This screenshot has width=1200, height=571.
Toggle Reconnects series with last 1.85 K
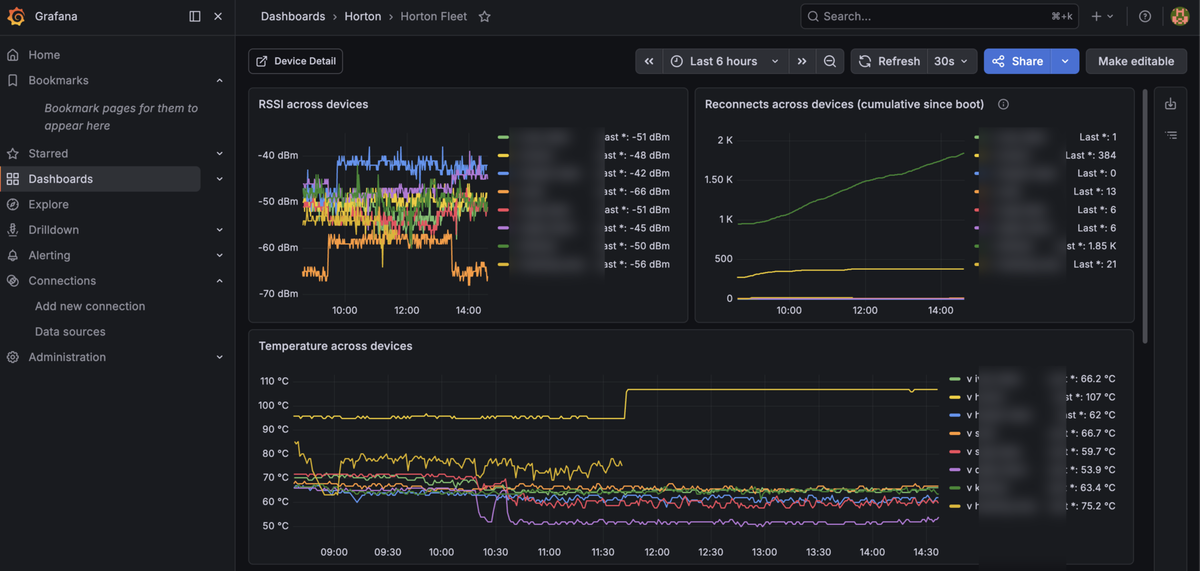(x=1046, y=246)
